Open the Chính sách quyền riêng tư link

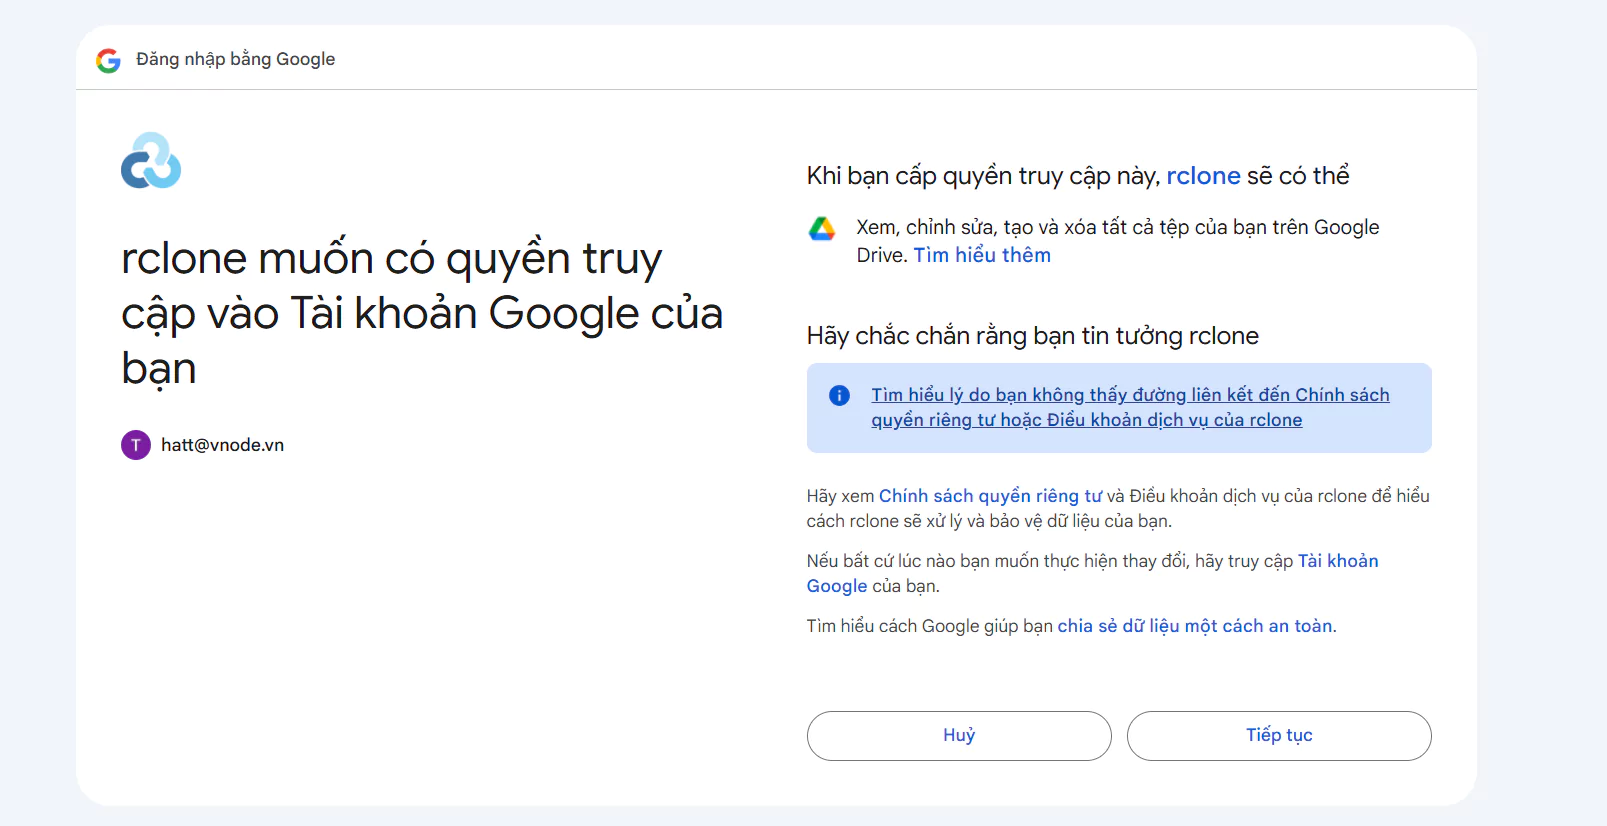click(x=990, y=496)
